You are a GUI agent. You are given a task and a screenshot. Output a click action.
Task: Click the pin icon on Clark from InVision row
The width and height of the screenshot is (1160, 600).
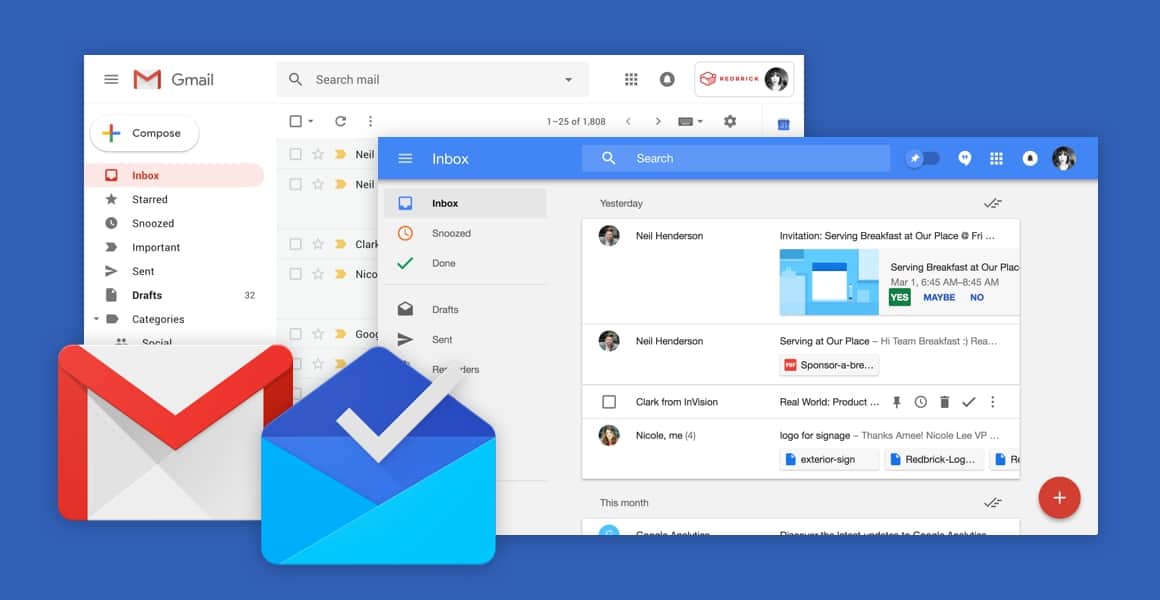(x=896, y=402)
